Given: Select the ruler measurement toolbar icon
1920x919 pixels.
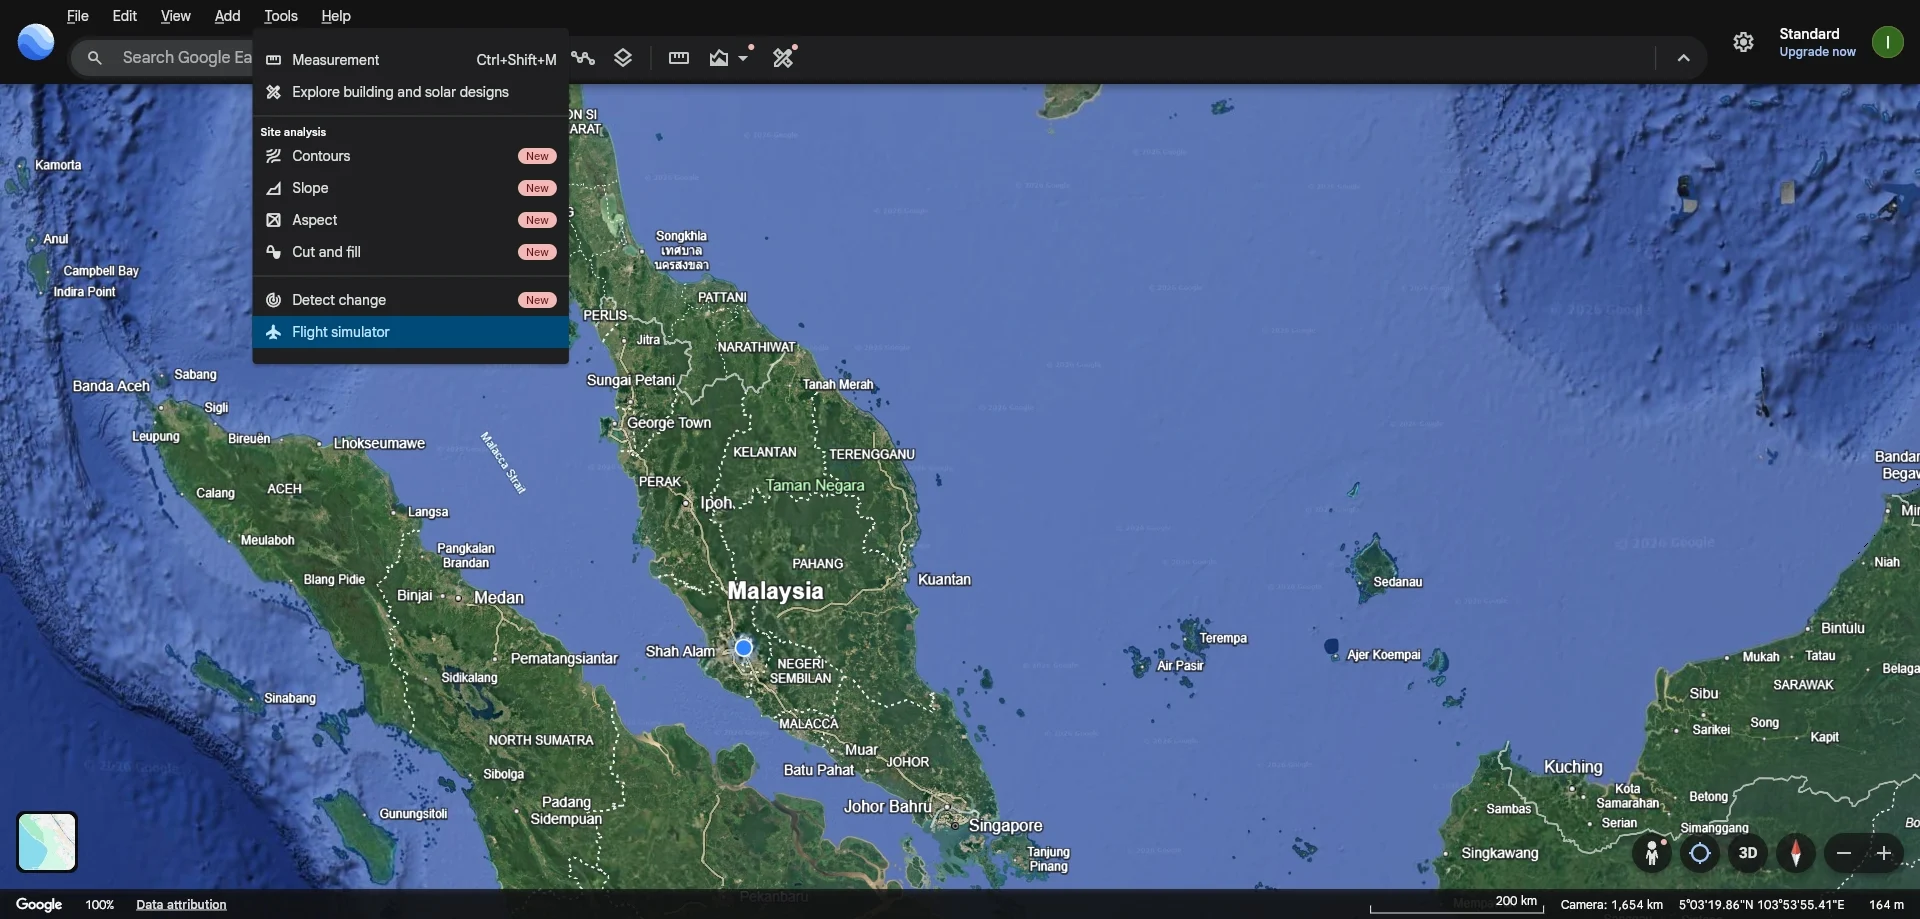Looking at the screenshot, I should [x=679, y=58].
